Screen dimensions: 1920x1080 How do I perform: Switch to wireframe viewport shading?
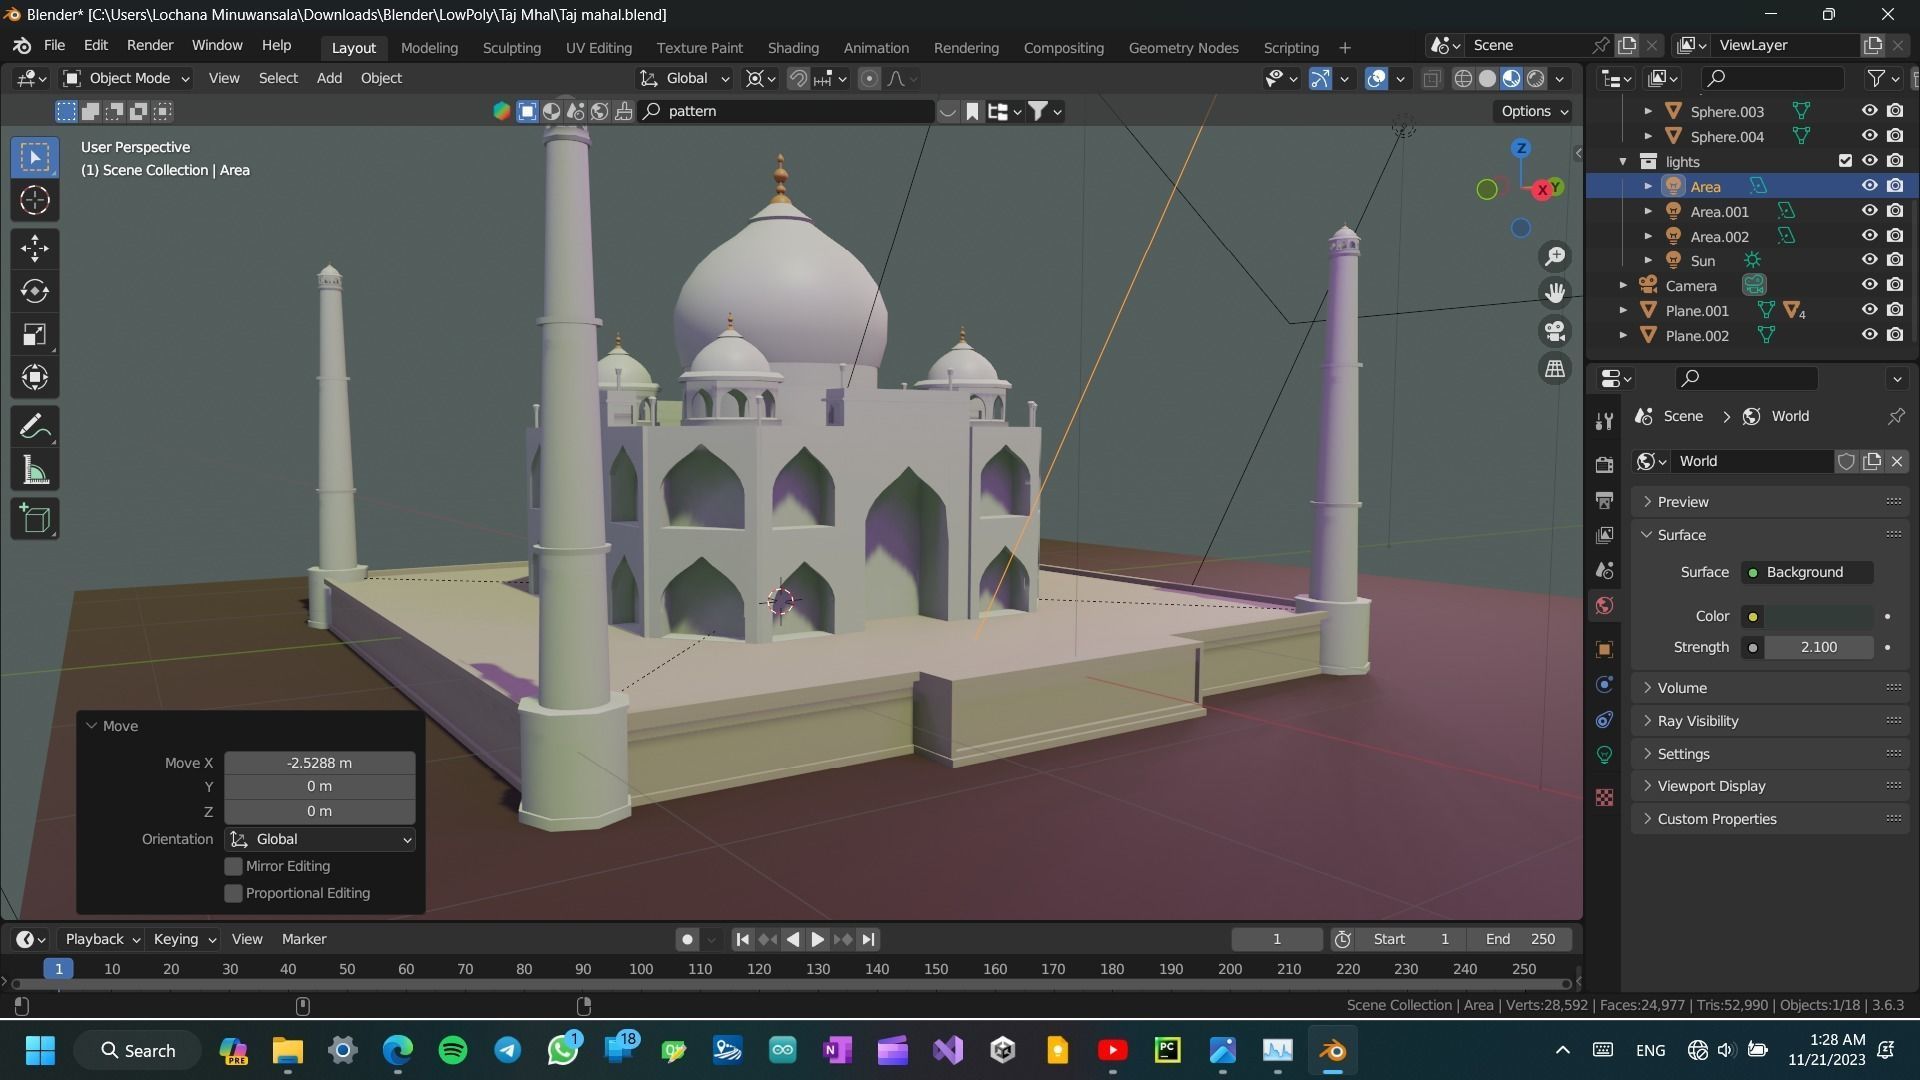tap(1463, 78)
